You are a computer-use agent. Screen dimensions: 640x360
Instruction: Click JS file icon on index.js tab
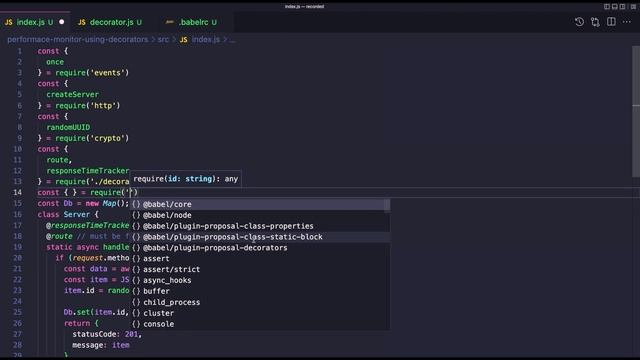9,22
